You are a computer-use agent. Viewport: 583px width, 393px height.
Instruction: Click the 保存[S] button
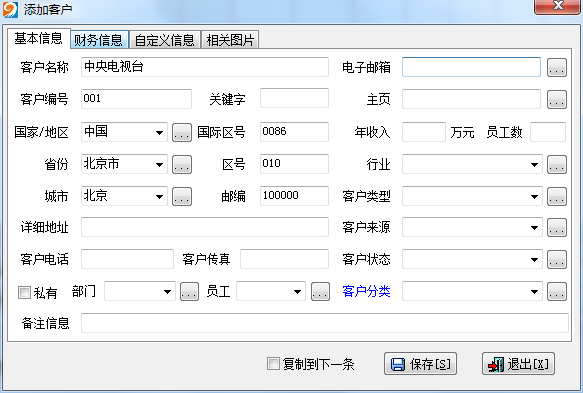coord(420,364)
